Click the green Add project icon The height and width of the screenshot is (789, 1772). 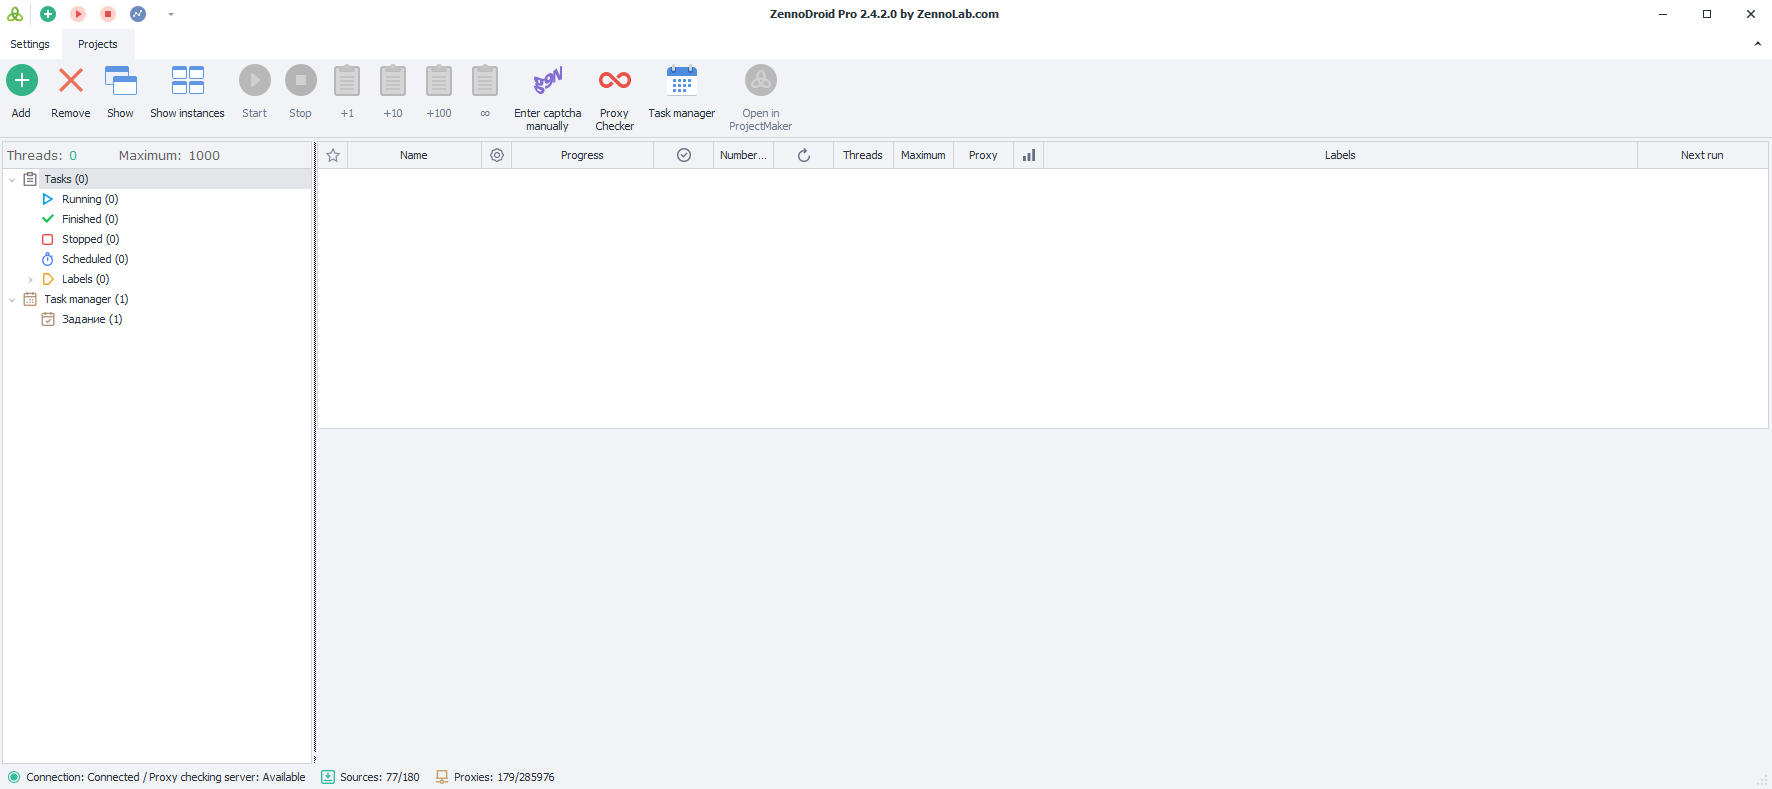22,81
